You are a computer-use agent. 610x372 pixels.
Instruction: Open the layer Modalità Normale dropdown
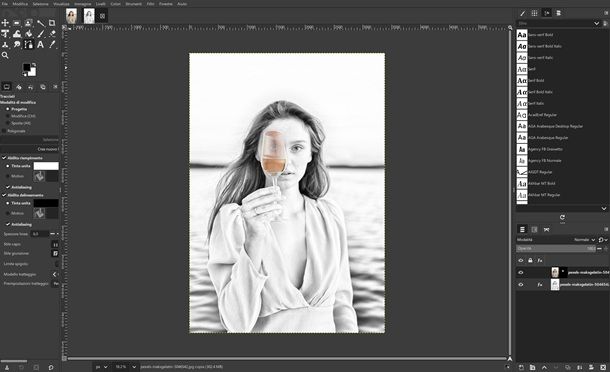[585, 240]
